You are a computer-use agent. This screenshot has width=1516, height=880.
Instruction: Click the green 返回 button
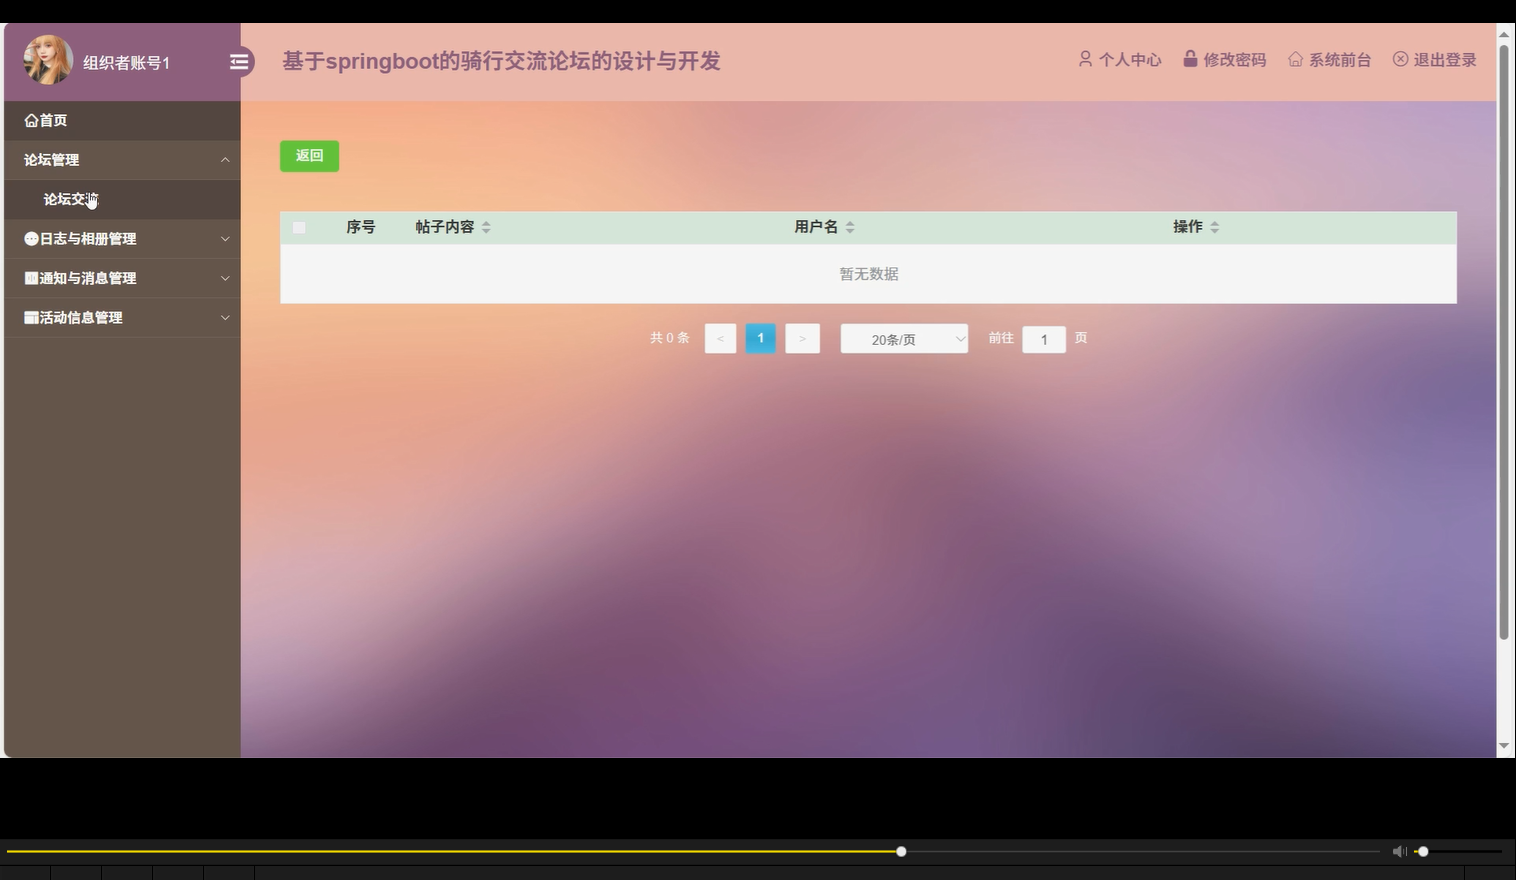click(x=309, y=156)
